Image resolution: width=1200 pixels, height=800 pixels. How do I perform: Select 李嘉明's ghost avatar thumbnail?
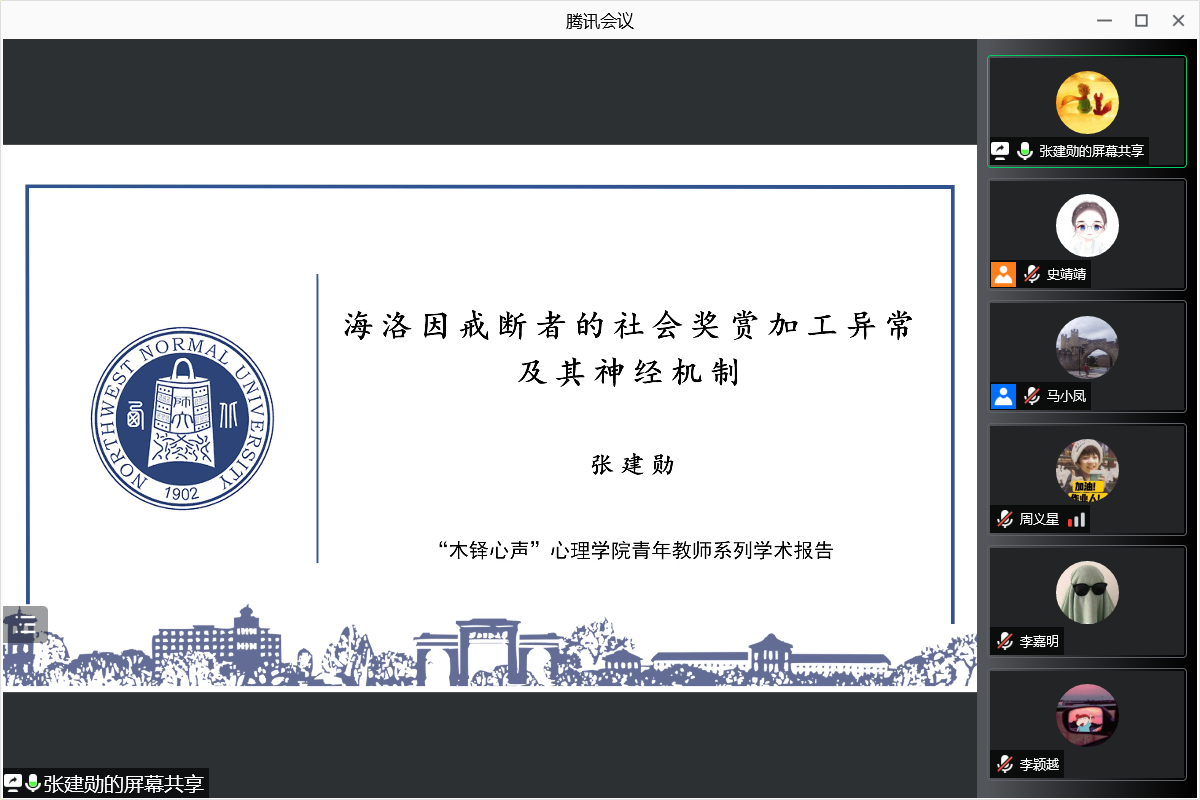tap(1087, 593)
